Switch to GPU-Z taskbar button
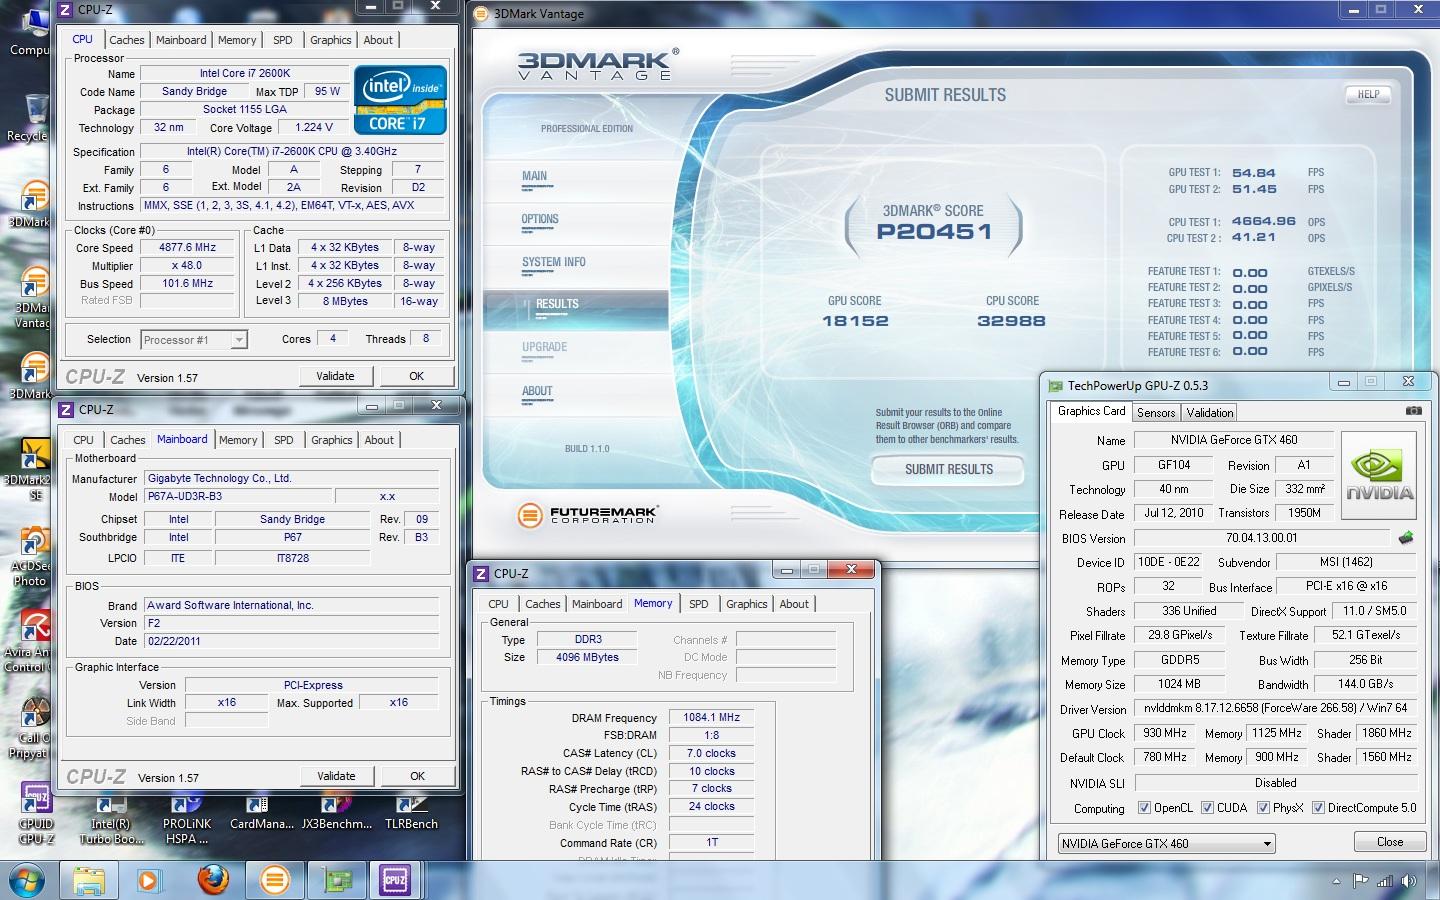 click(x=336, y=881)
